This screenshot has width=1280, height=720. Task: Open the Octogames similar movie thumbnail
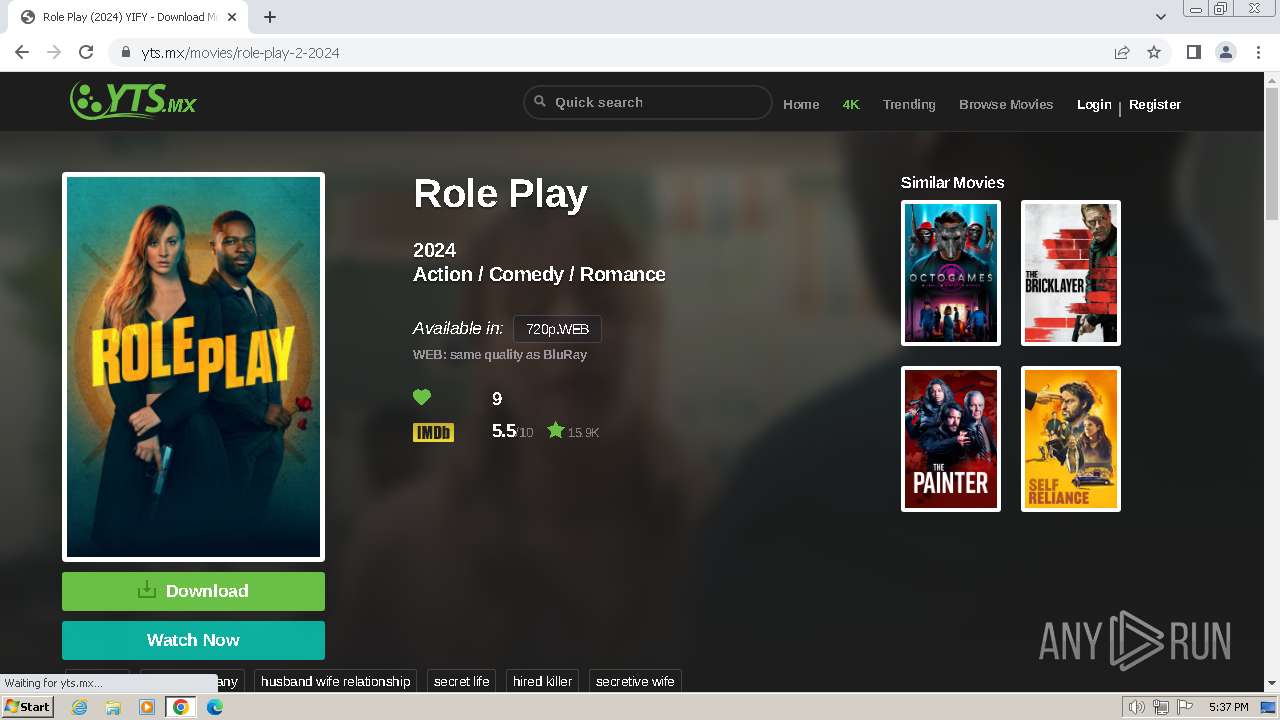pyautogui.click(x=951, y=273)
